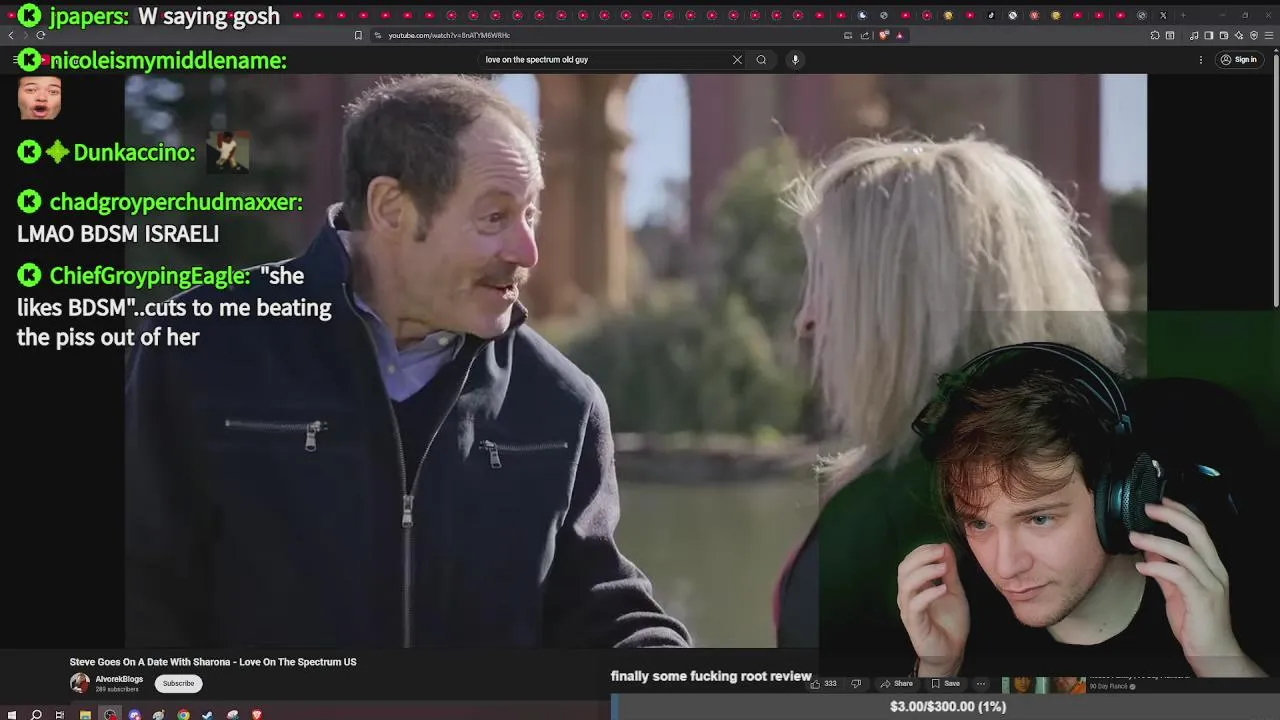
Task: Click the Share button below video
Action: (896, 684)
